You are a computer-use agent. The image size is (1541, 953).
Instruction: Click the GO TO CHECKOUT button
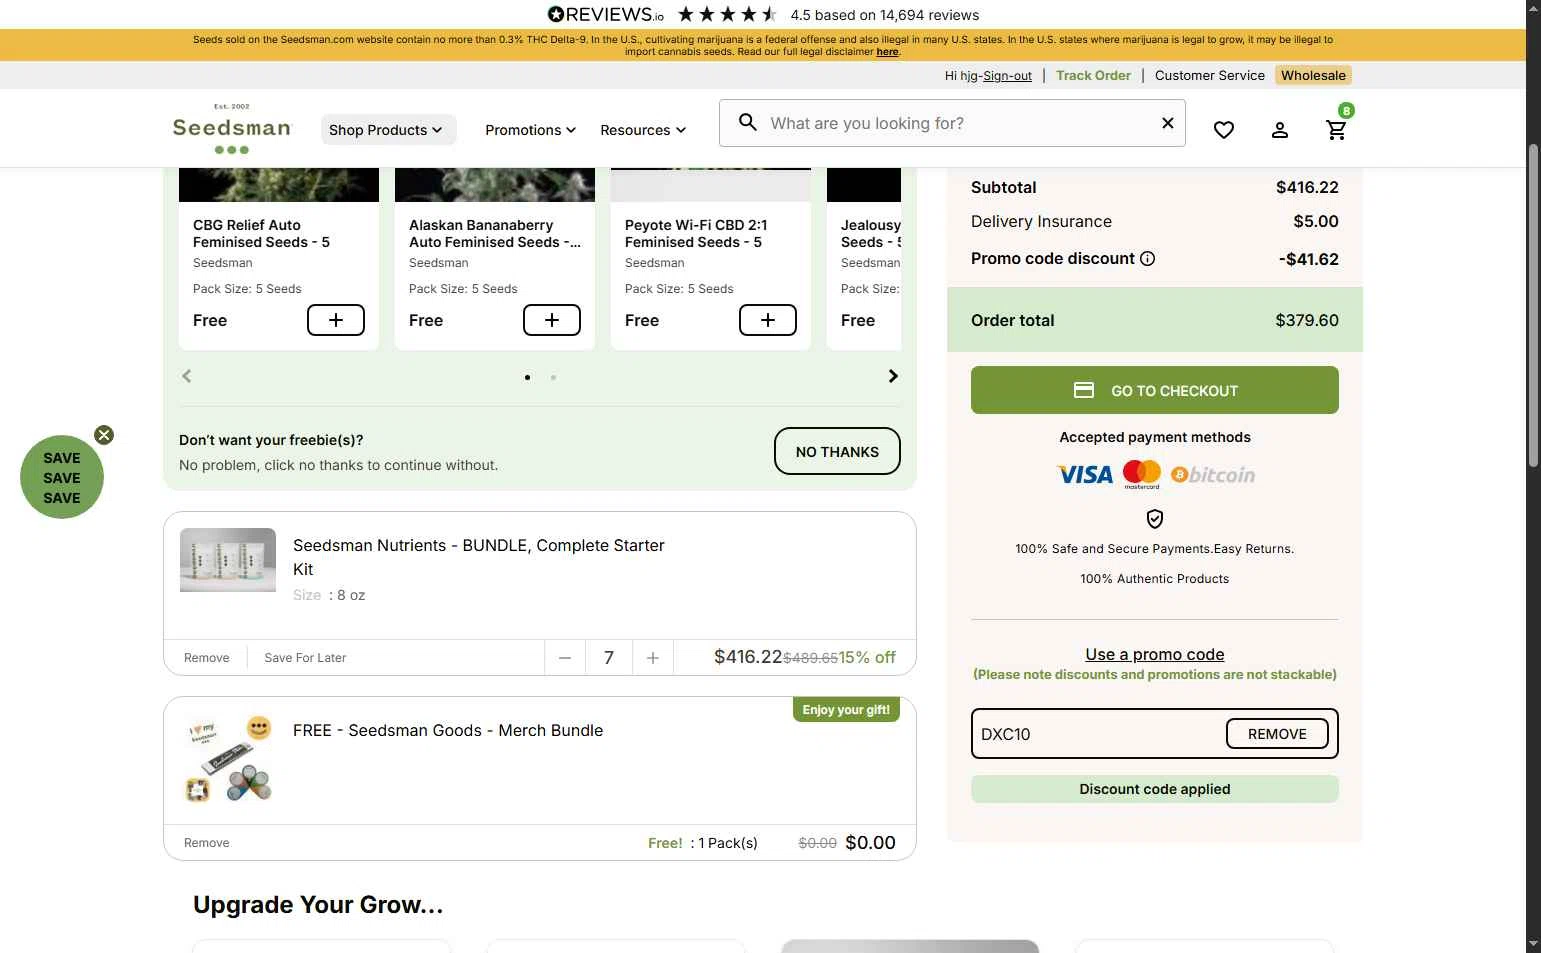[1155, 390]
